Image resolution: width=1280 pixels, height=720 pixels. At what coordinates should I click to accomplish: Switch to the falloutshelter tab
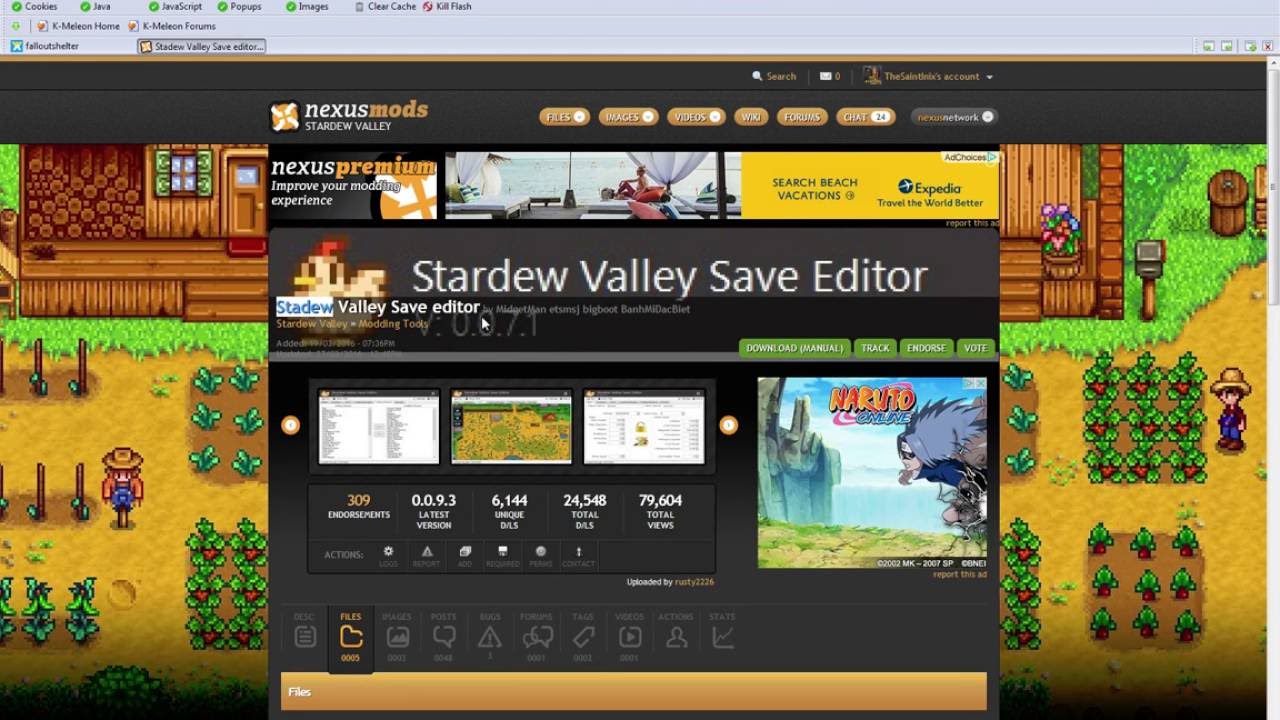45,46
